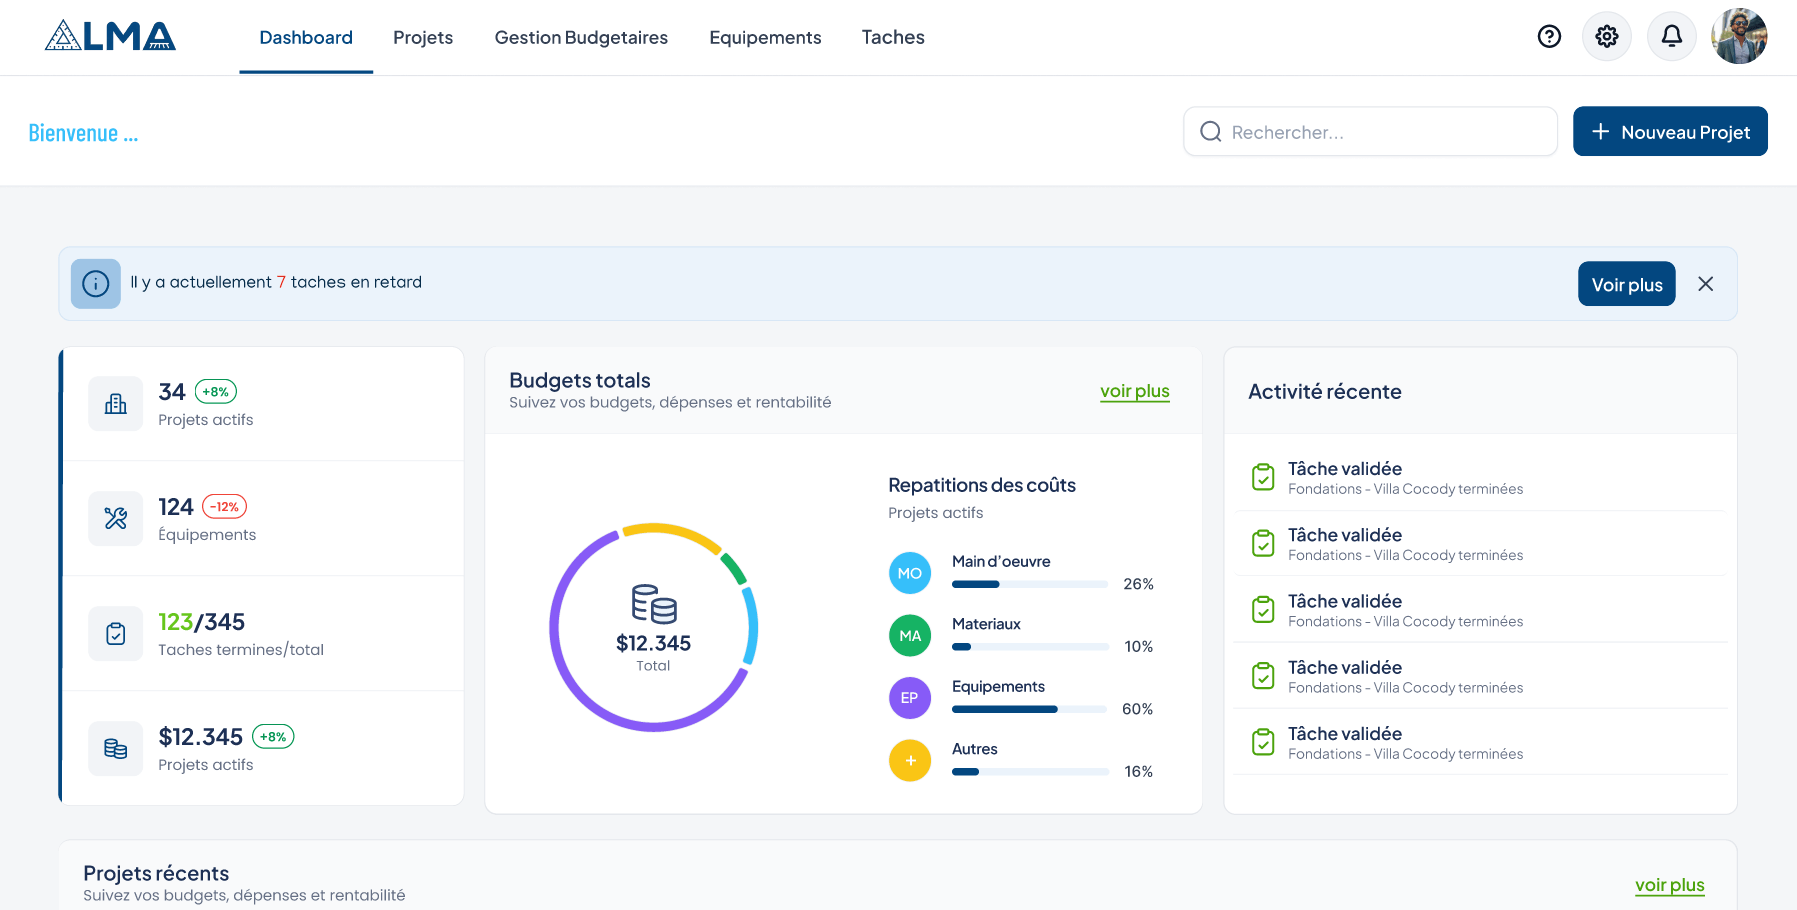Image resolution: width=1797 pixels, height=910 pixels.
Task: Click the green MA Materiaux badge
Action: tap(909, 635)
